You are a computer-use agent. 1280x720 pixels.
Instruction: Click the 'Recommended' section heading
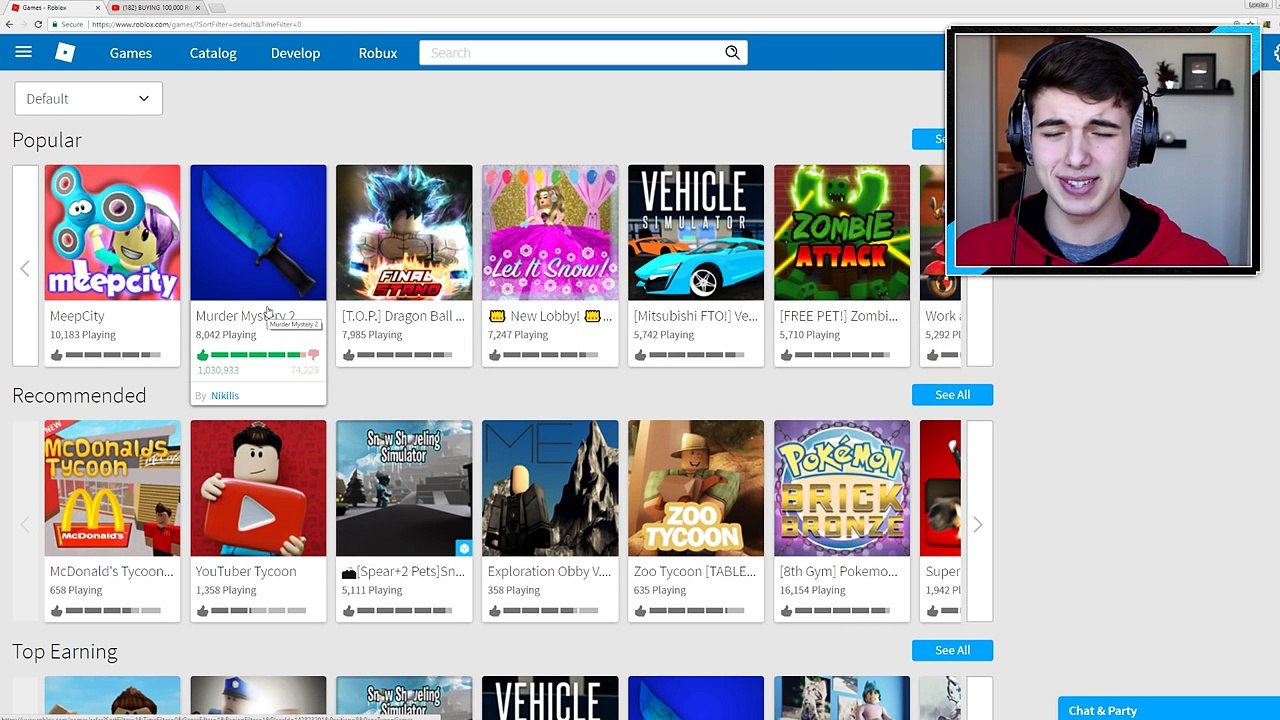(x=79, y=396)
